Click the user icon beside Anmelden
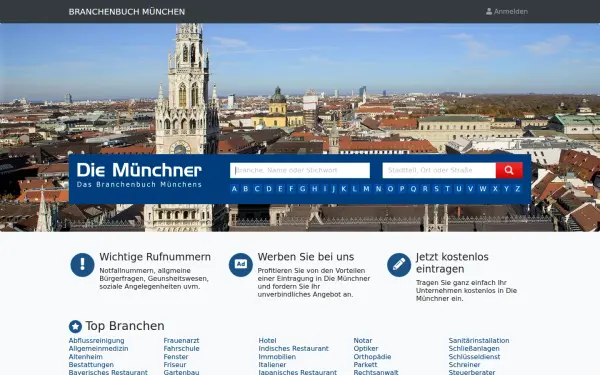Viewport: 600px width, 375px height. [489, 11]
